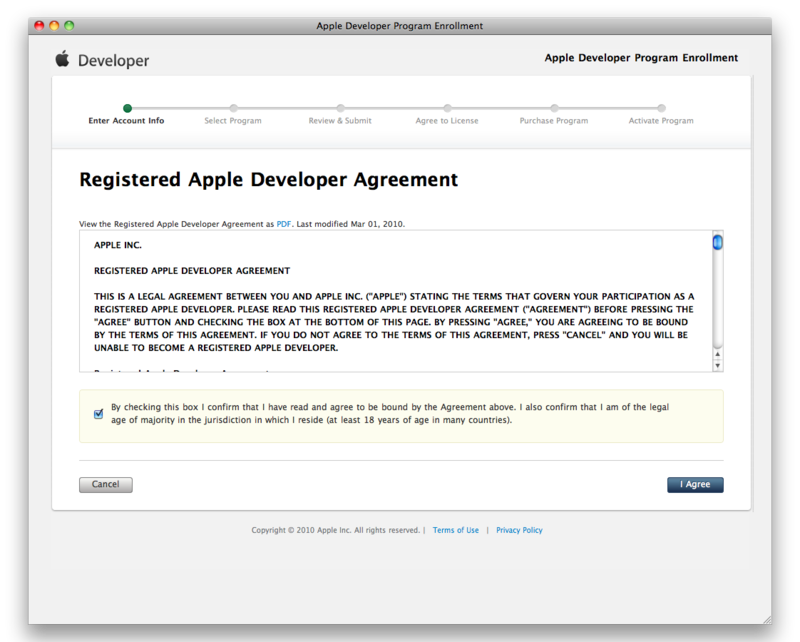Click the Copyright 2010 Apple Inc. text

(x=335, y=530)
